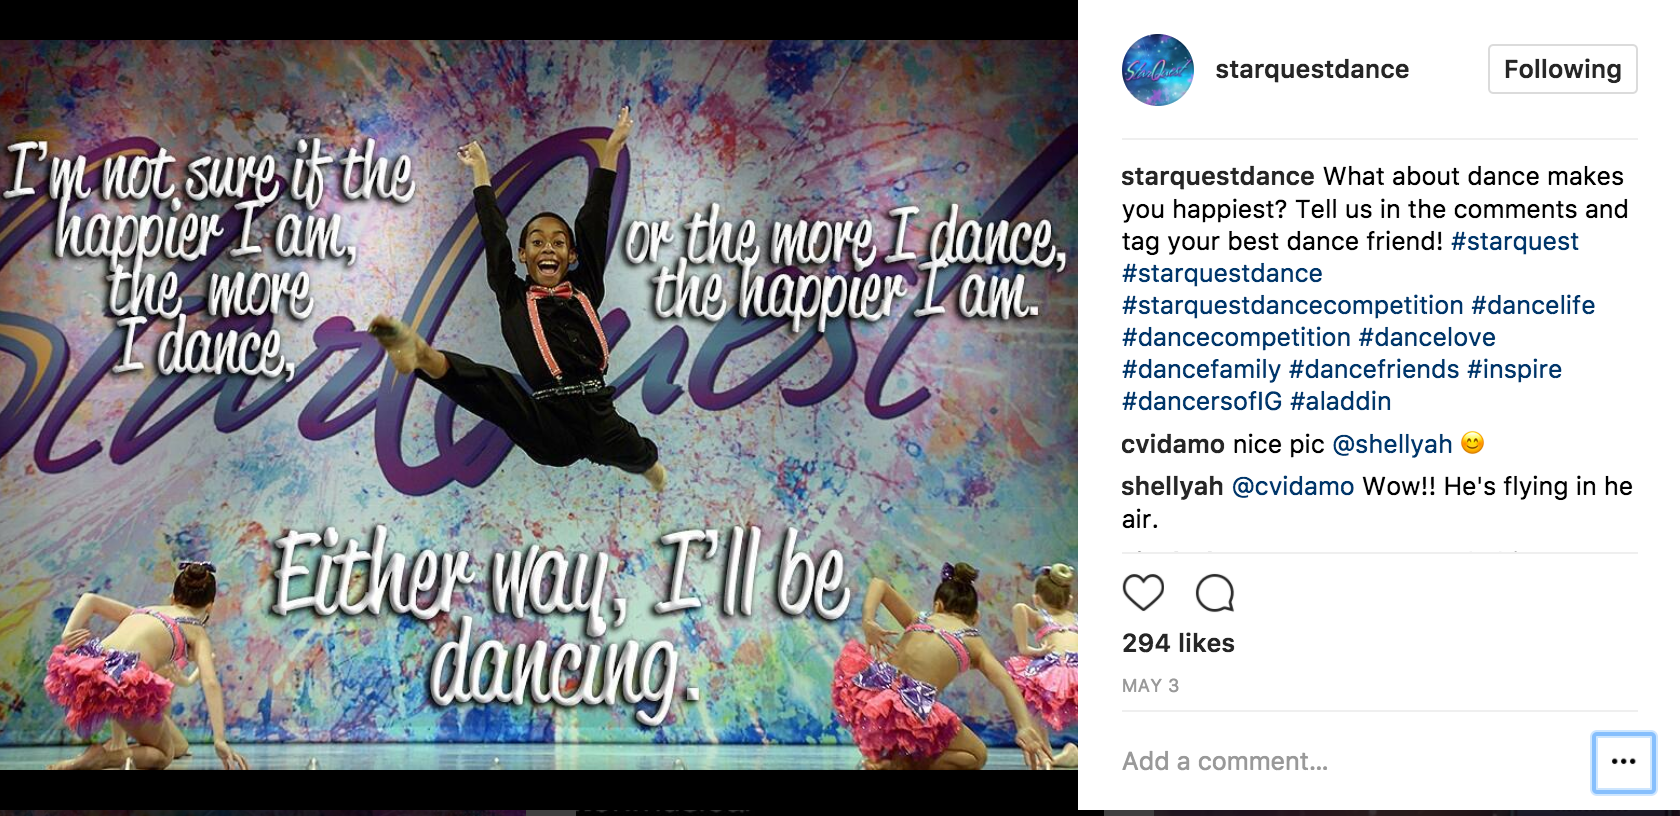
Task: Like the post with the heart icon
Action: pos(1143,593)
